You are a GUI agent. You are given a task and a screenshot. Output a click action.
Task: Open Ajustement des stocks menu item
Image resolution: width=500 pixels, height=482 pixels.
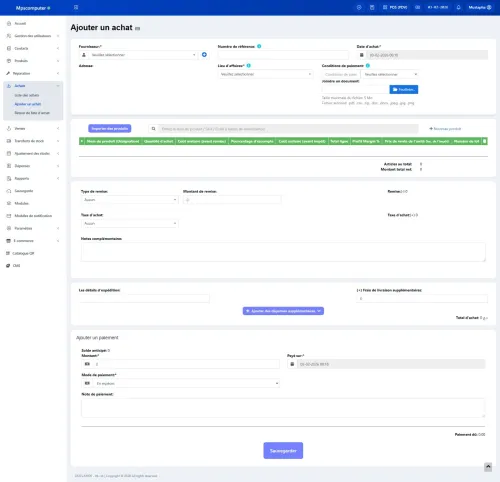(32, 153)
